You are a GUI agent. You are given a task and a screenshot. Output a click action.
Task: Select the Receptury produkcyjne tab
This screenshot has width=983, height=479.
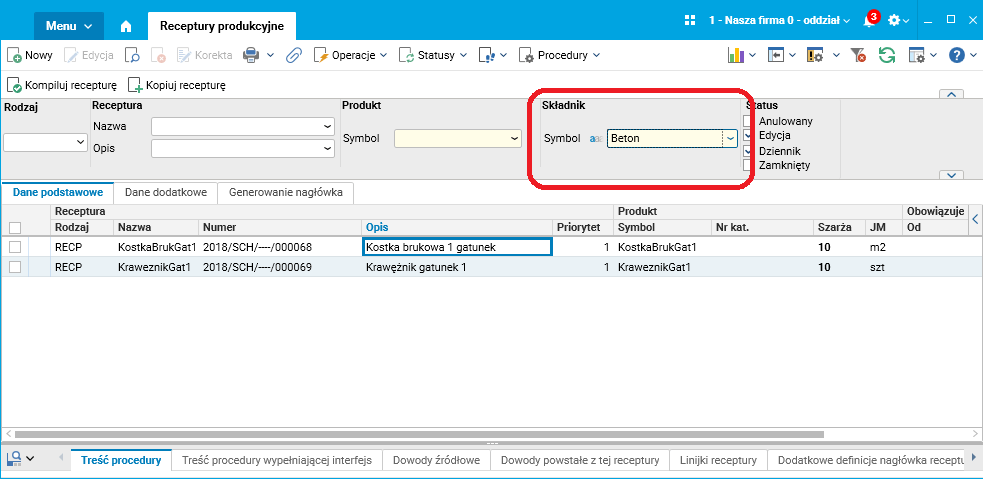click(222, 26)
